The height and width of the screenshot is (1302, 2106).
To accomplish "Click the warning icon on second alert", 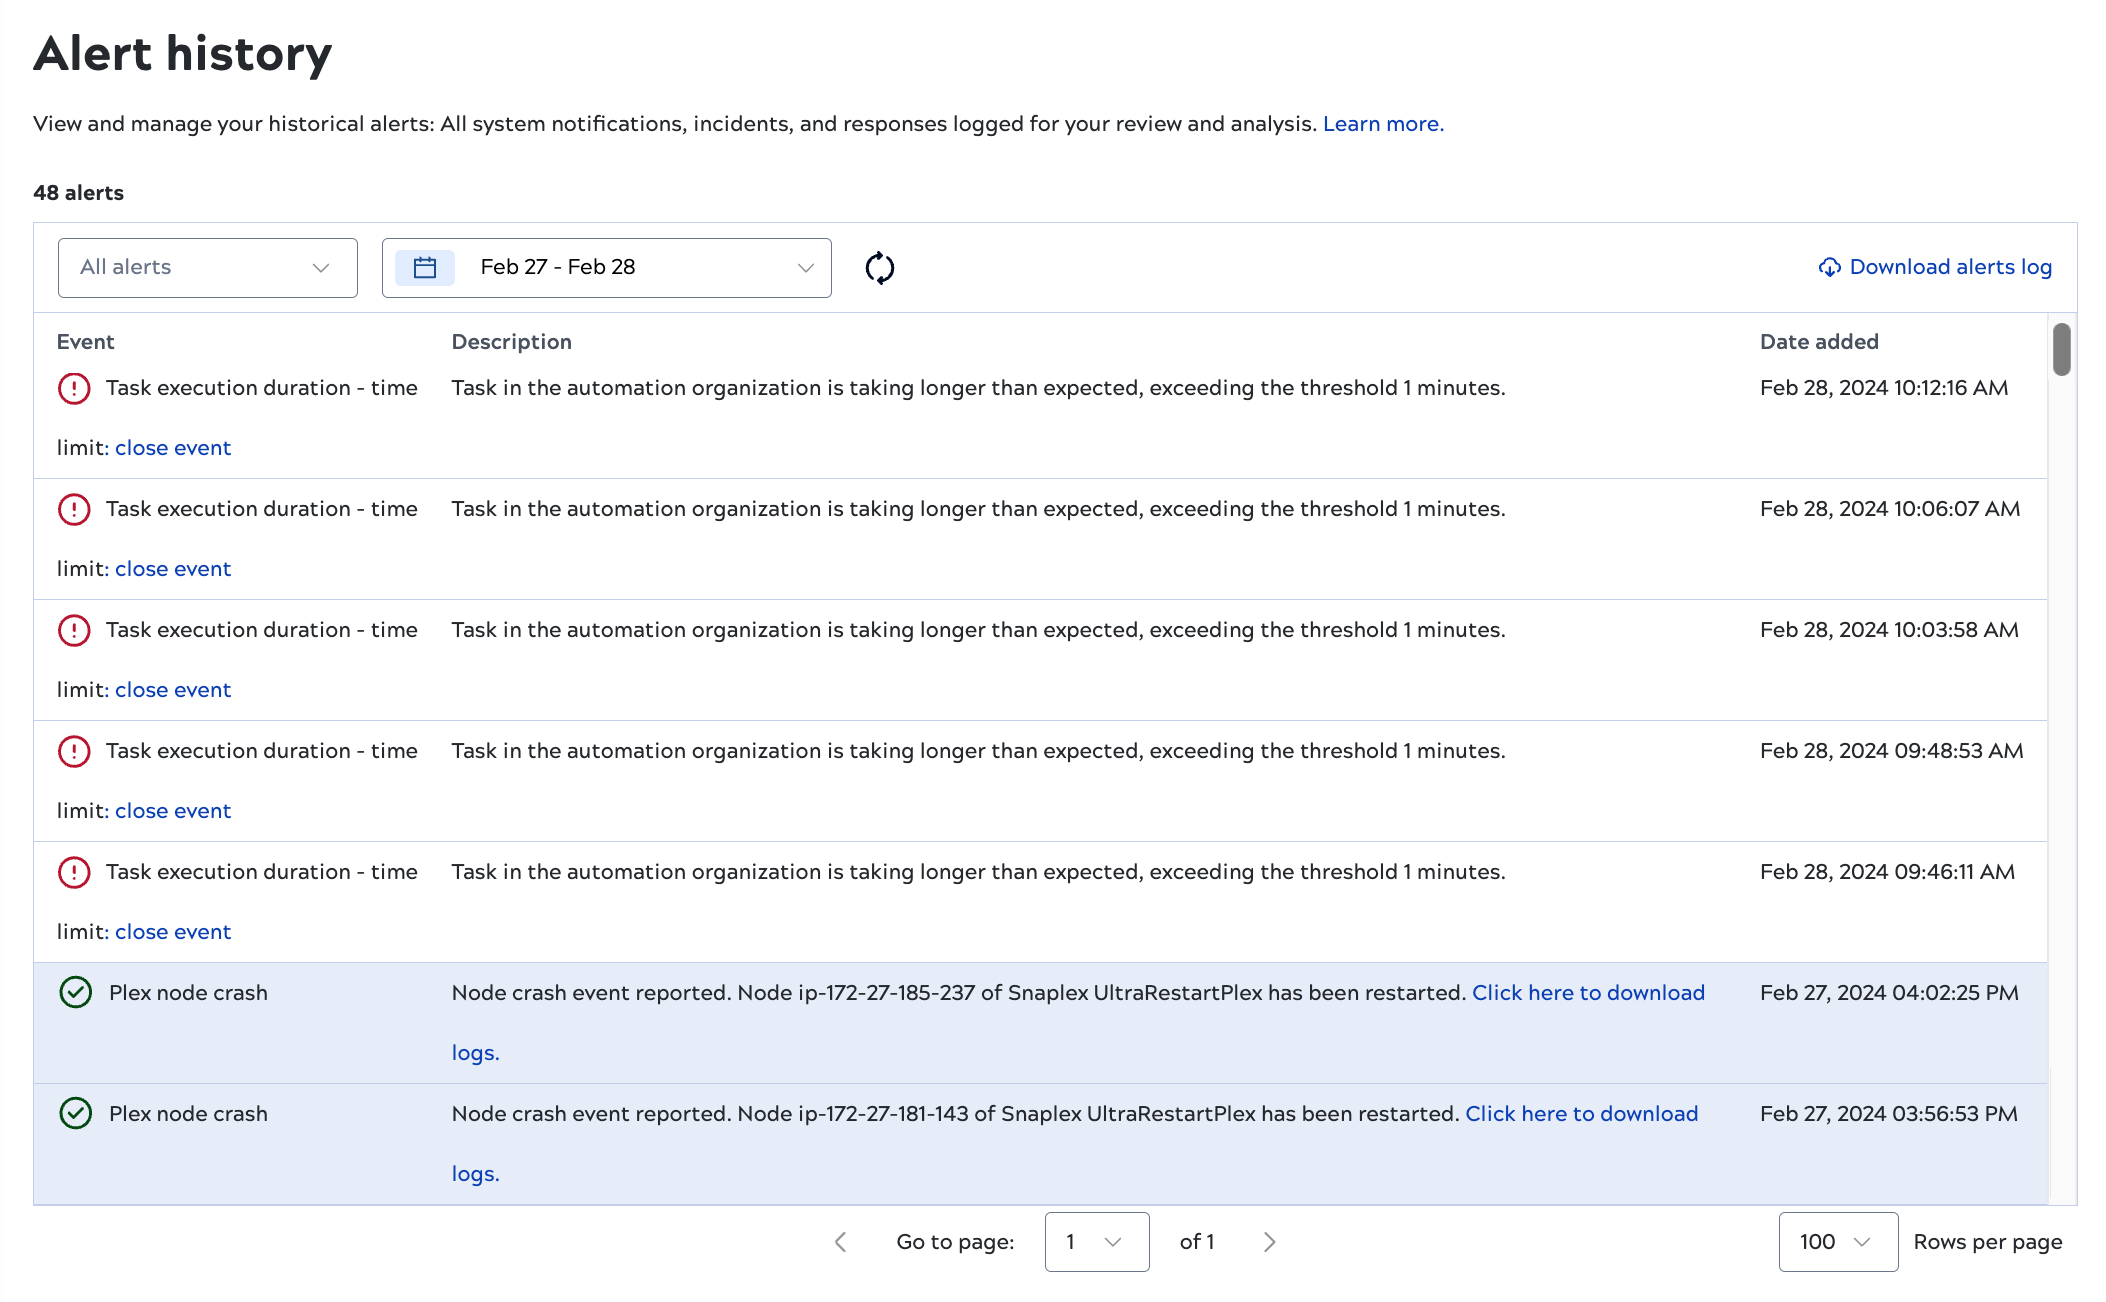I will tap(74, 508).
